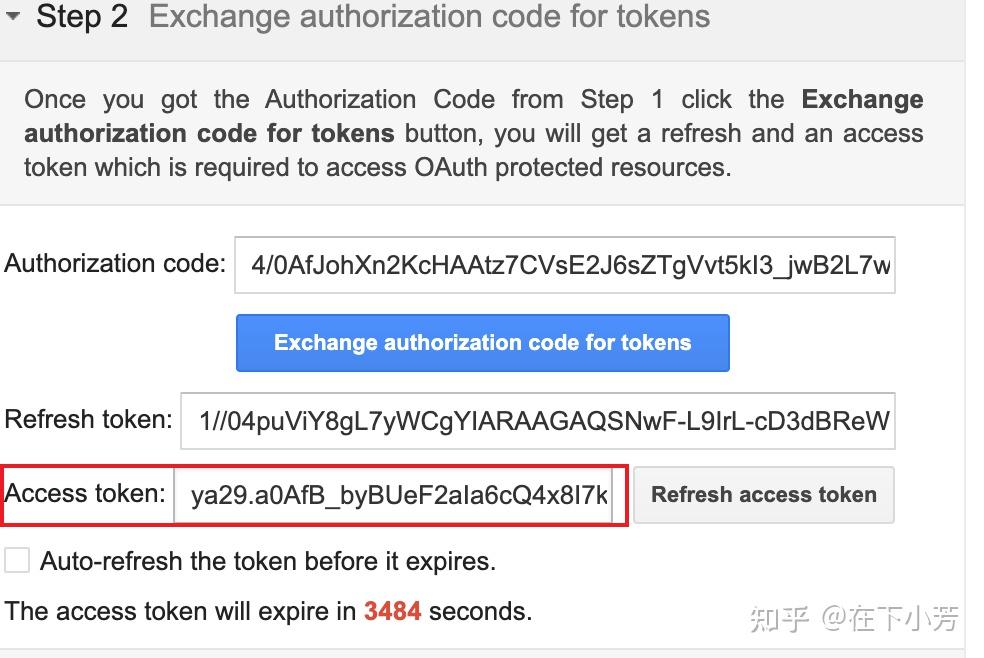Focus the Access token input box
The image size is (984, 658).
tap(398, 495)
